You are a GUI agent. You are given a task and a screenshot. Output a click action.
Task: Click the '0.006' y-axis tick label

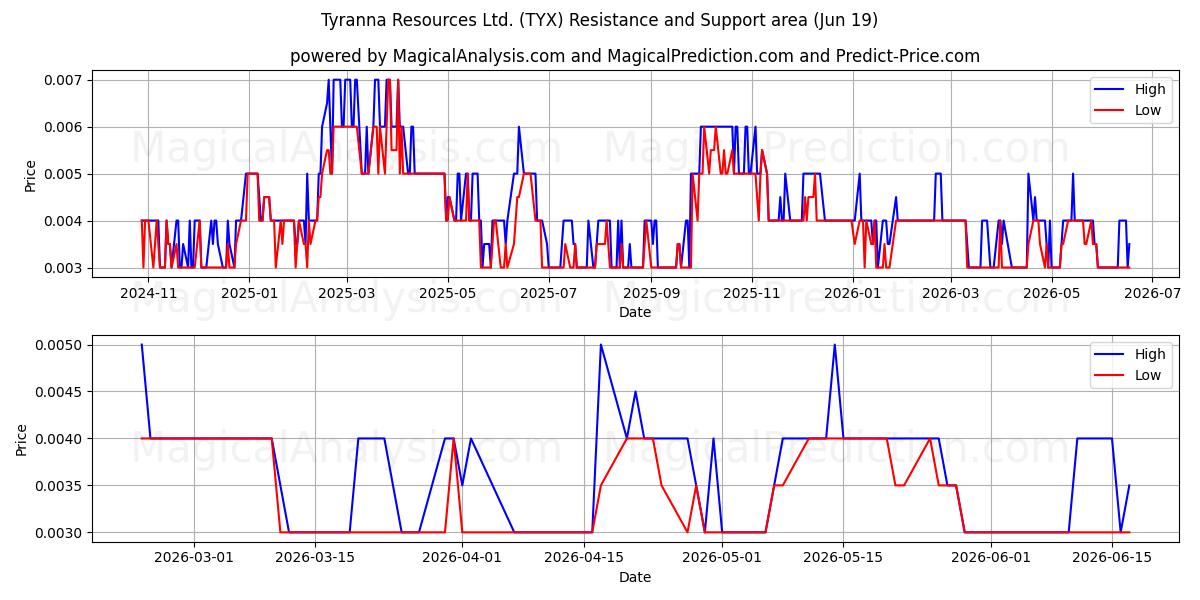(x=66, y=127)
